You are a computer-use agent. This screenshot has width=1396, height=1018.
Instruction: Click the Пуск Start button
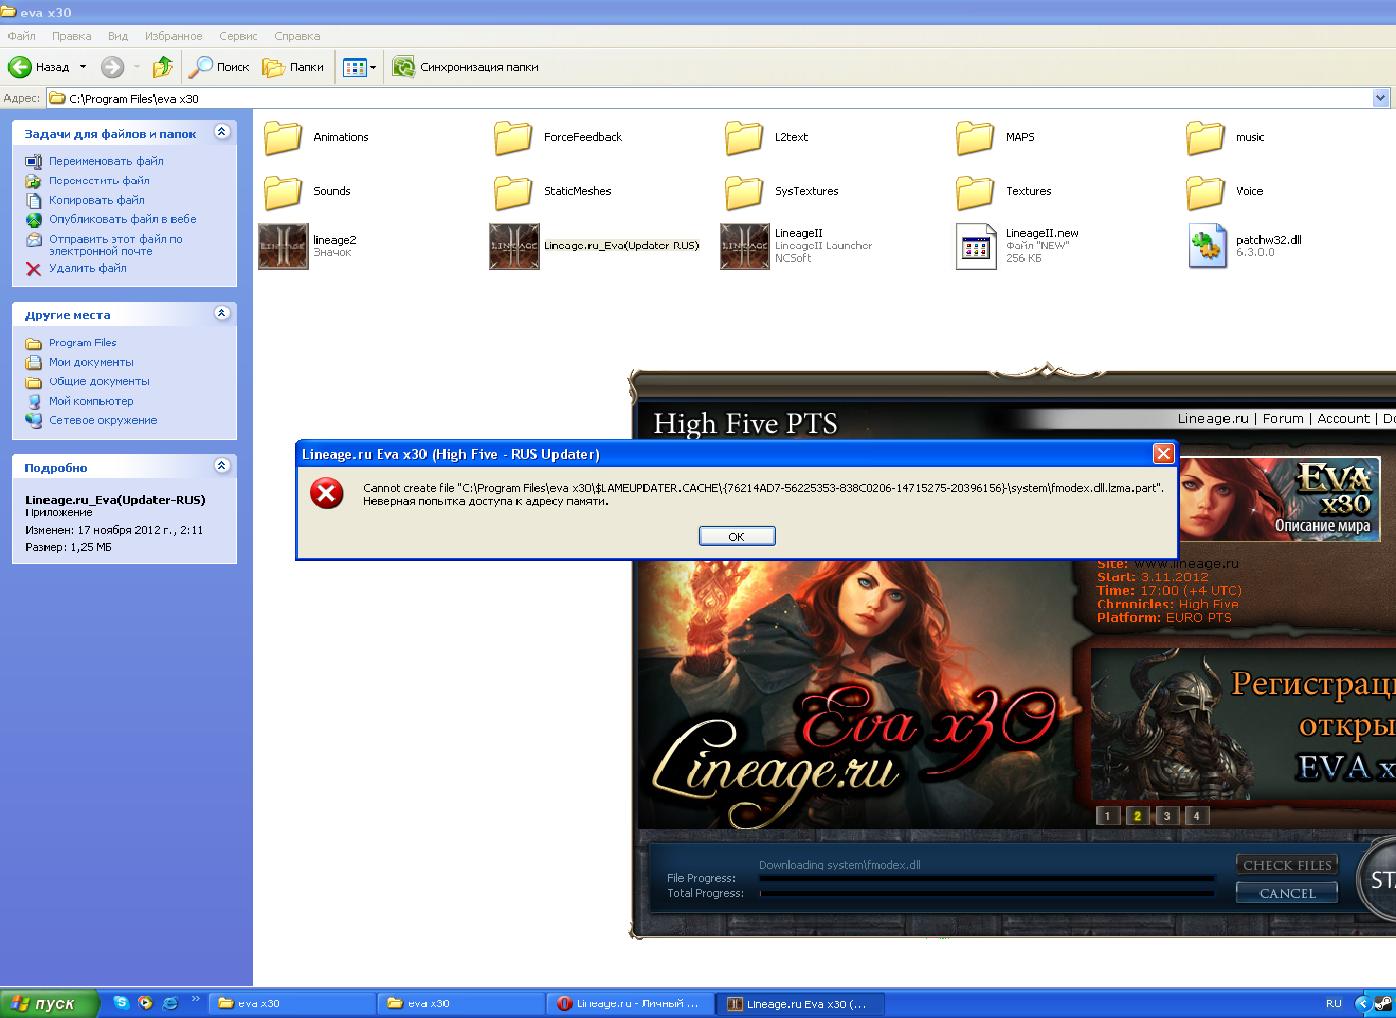[48, 1003]
